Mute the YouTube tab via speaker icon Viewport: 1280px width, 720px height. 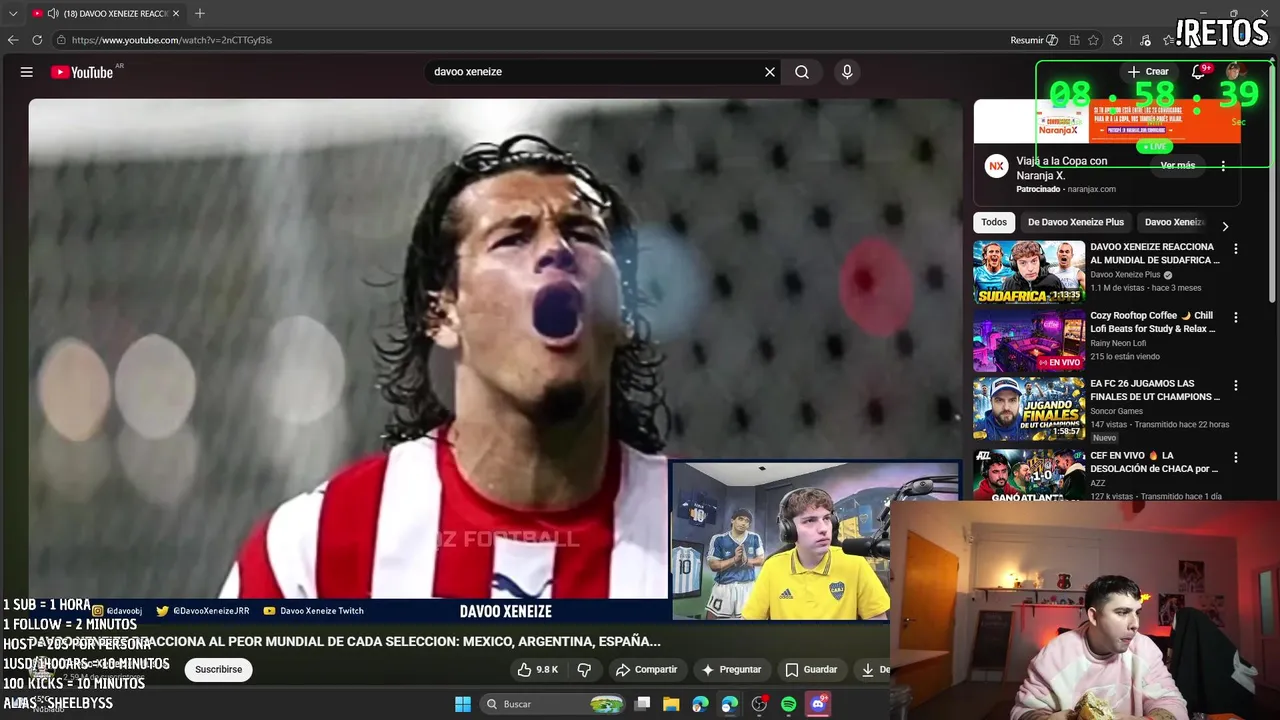pyautogui.click(x=52, y=13)
